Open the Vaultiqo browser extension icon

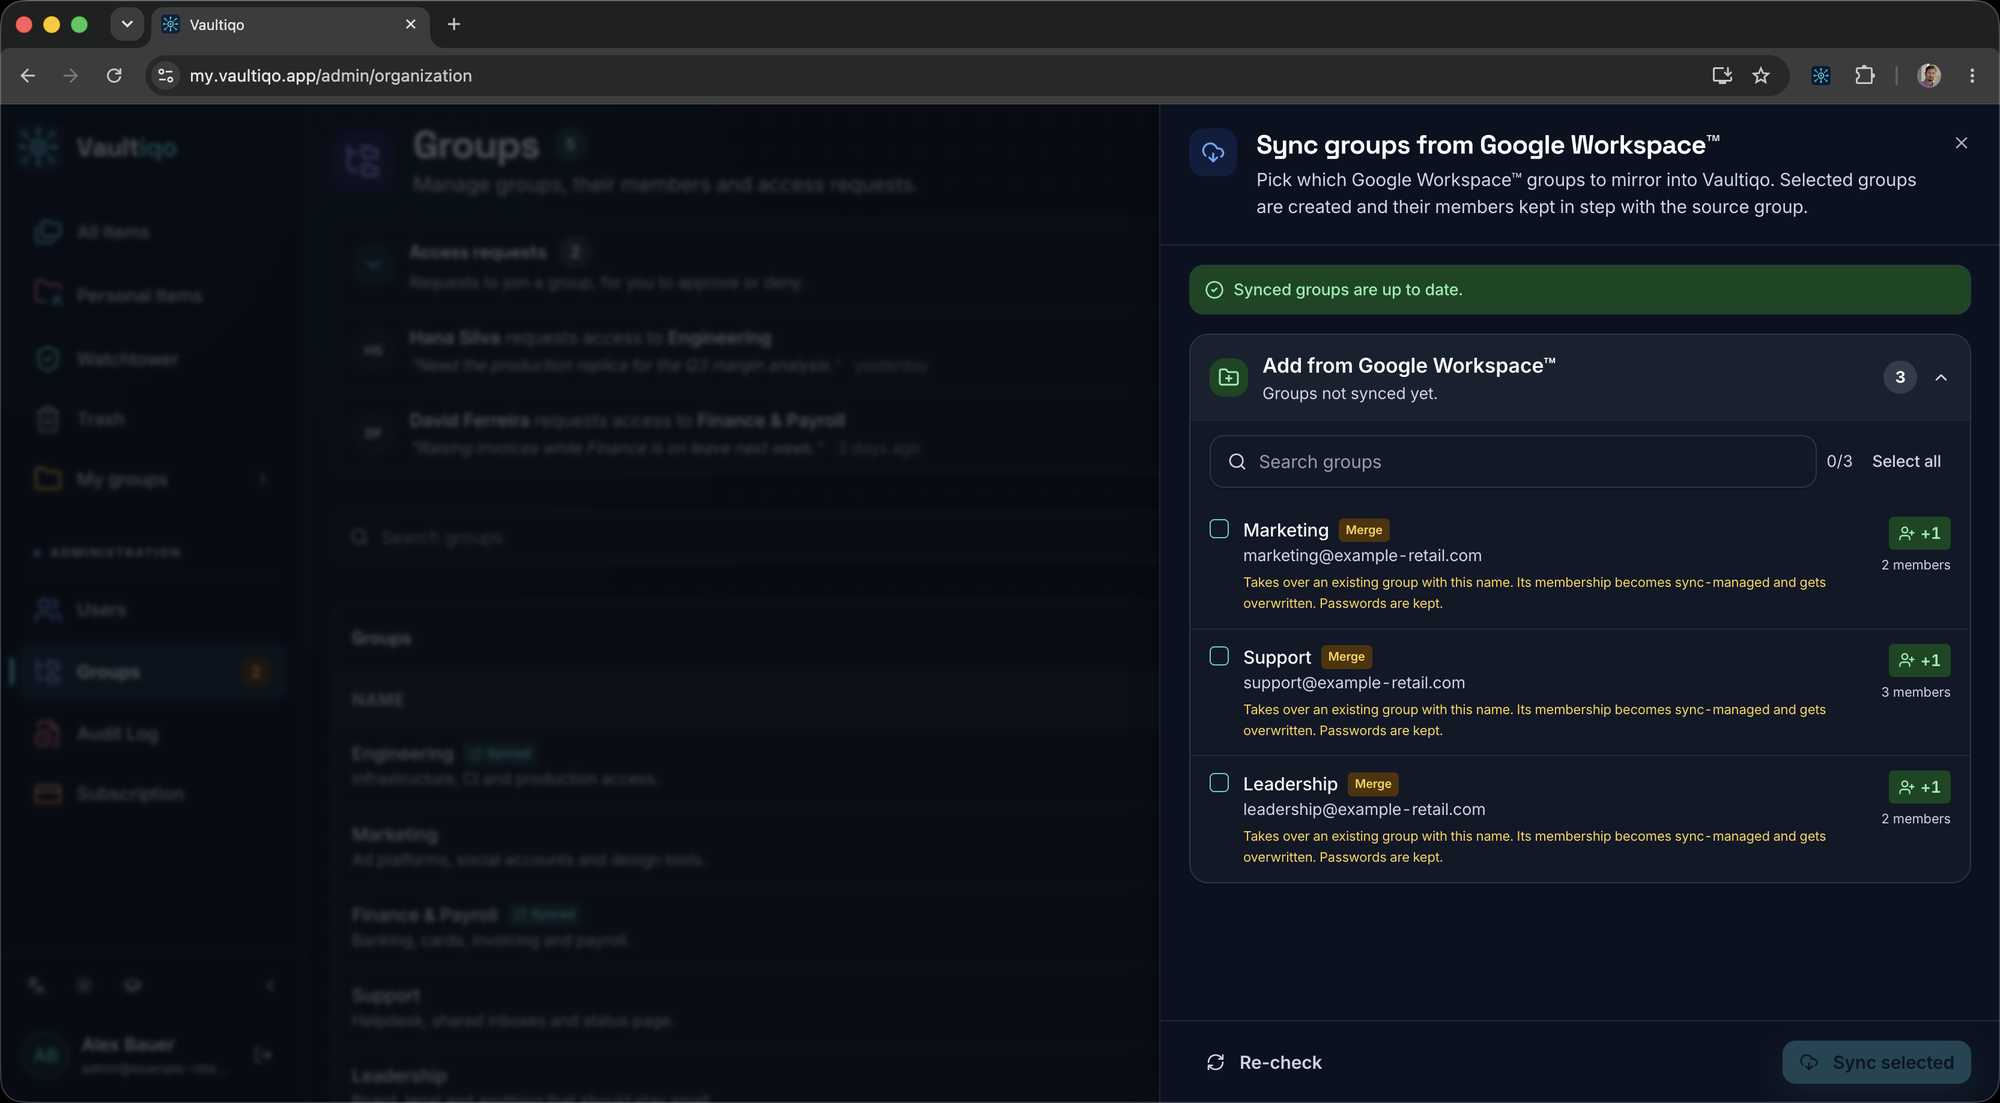click(x=1821, y=76)
